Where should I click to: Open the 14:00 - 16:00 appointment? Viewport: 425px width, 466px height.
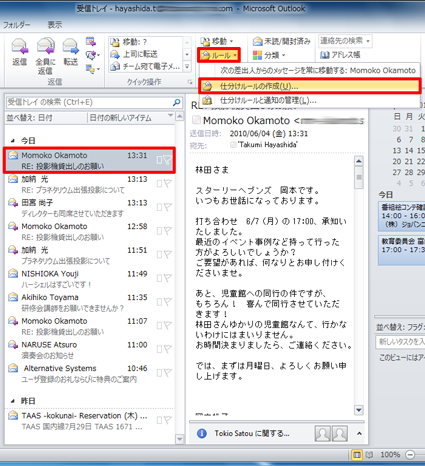pyautogui.click(x=401, y=216)
